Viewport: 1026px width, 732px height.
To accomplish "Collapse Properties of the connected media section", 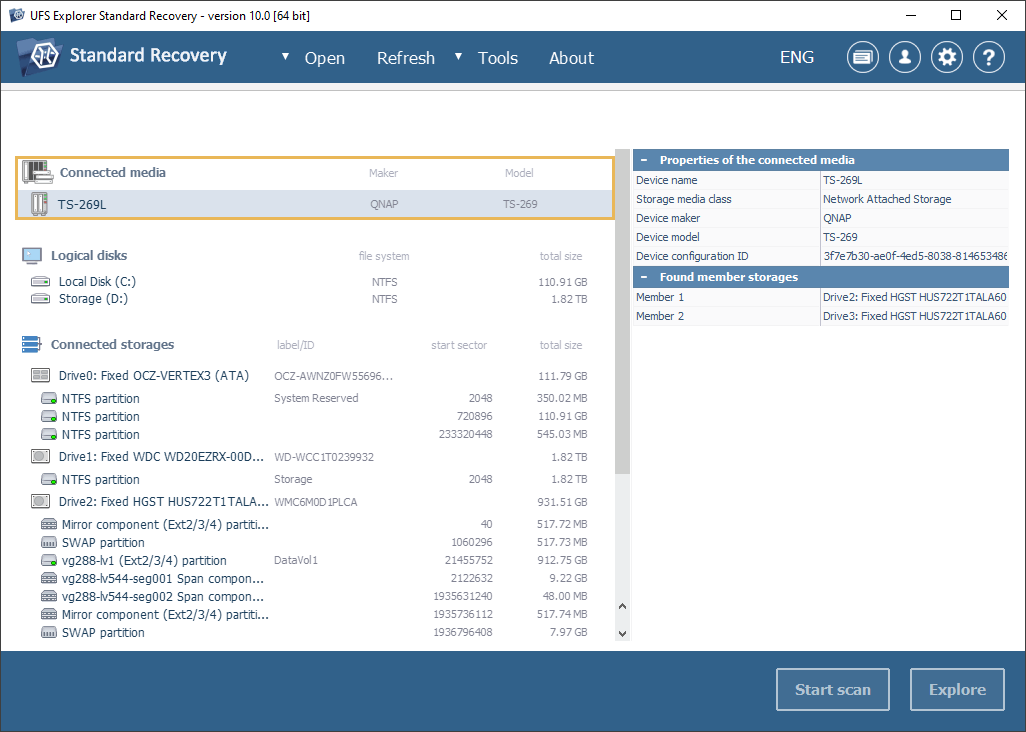I will 645,160.
